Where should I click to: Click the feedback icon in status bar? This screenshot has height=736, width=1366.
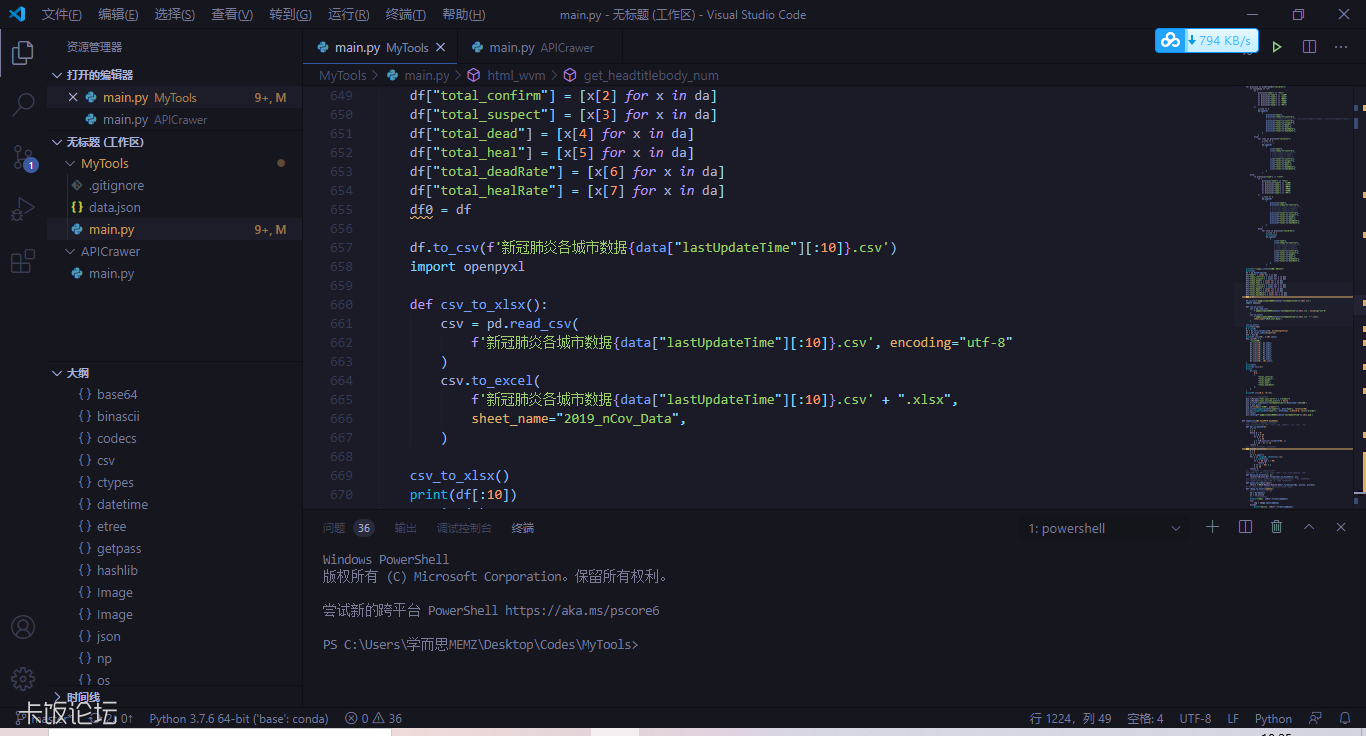(x=1315, y=718)
